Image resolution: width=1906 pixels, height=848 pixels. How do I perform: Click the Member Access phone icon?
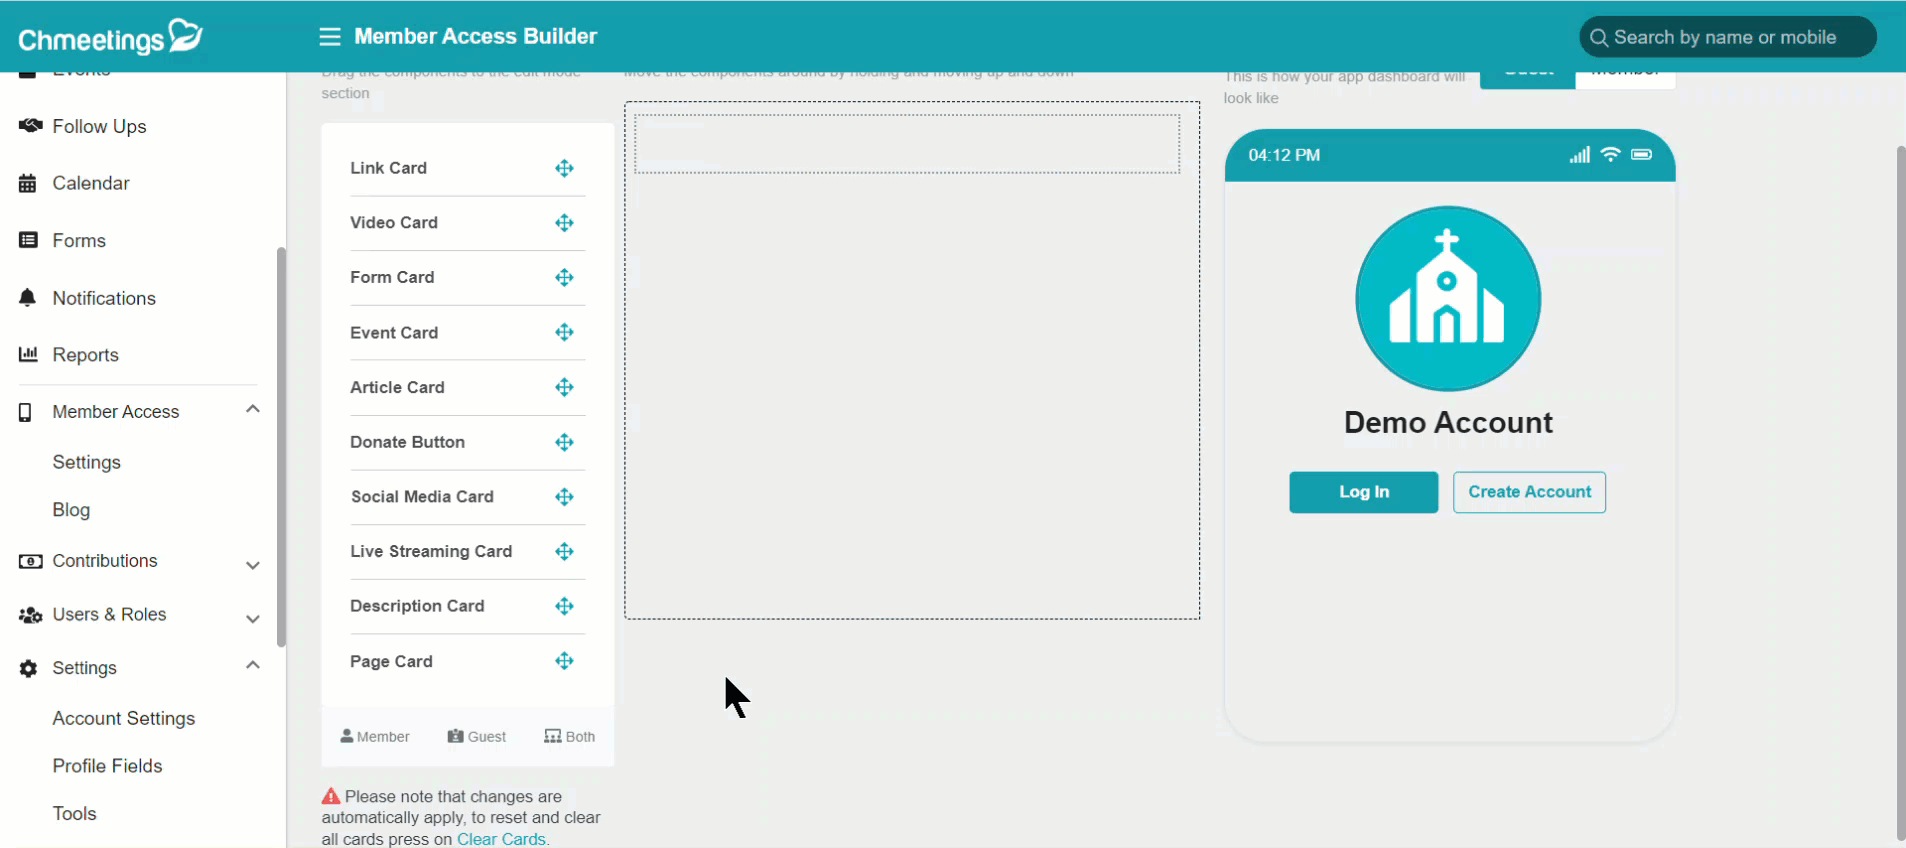[26, 412]
